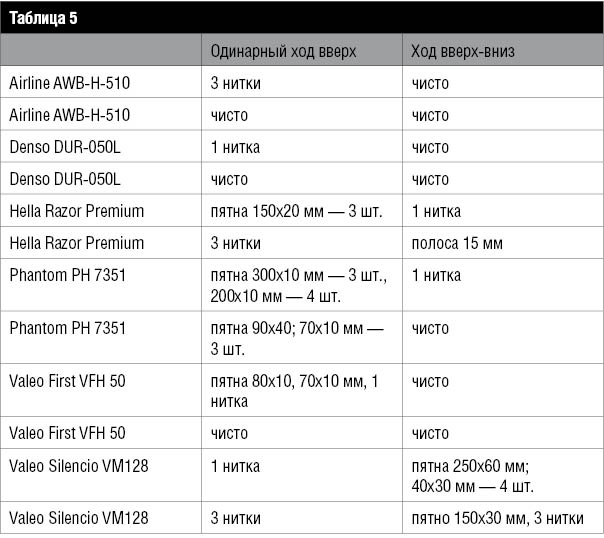Click "1 нитка" cell beside "пятна 250x60 мм"

tap(235, 466)
